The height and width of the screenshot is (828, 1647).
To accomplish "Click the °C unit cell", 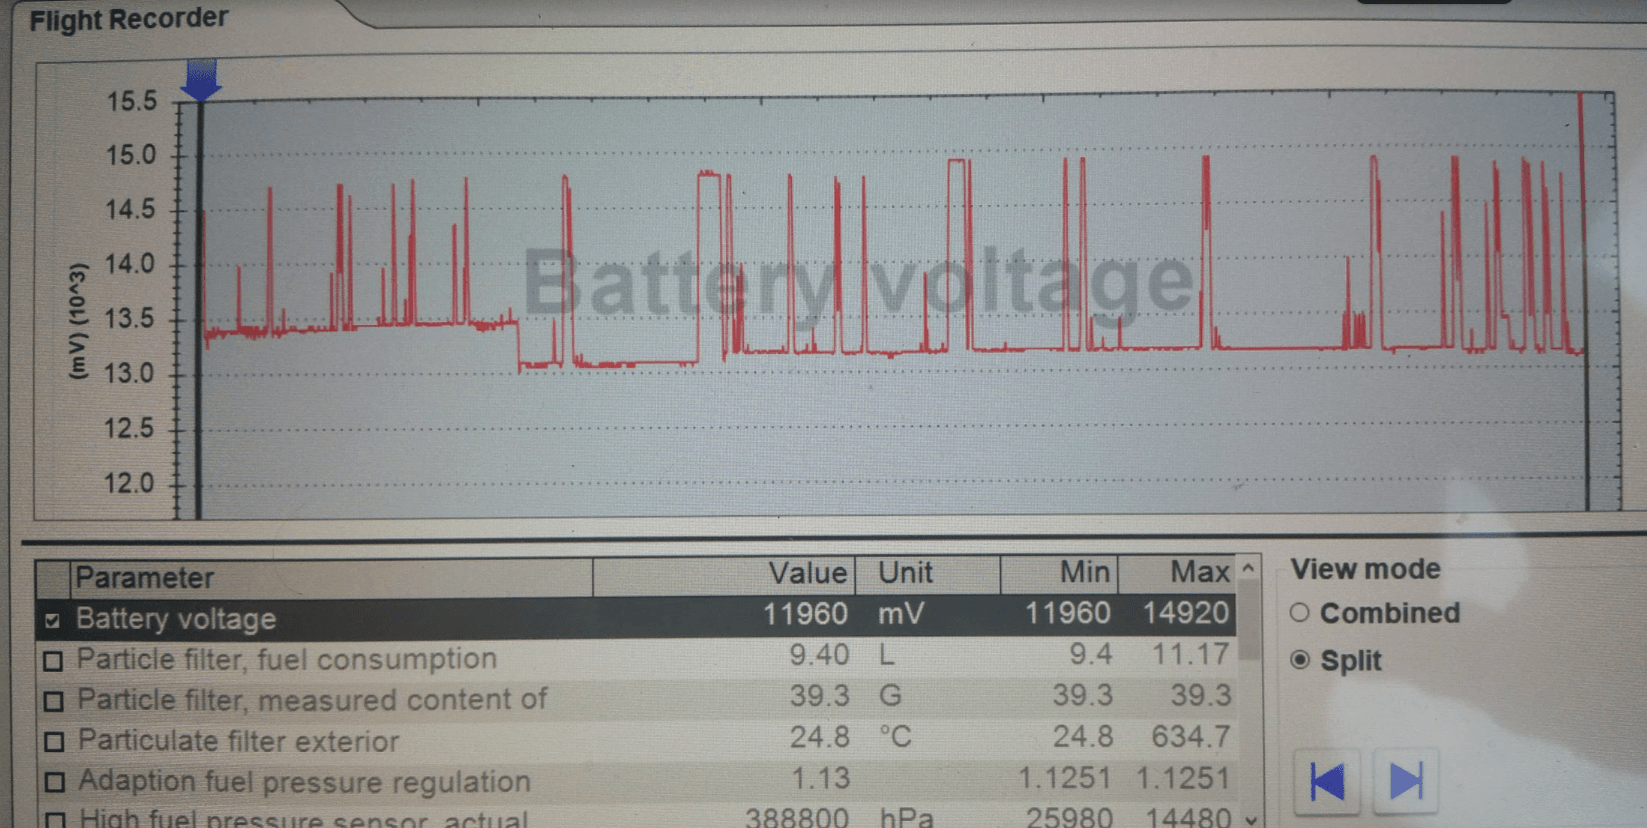I will 895,737.
